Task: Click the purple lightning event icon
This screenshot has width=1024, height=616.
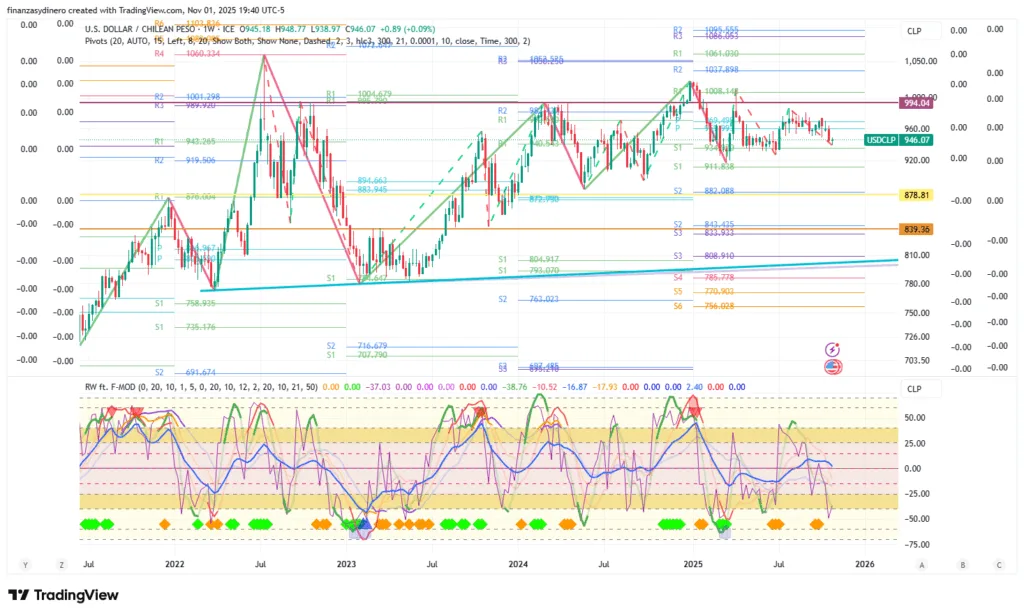Action: [832, 349]
